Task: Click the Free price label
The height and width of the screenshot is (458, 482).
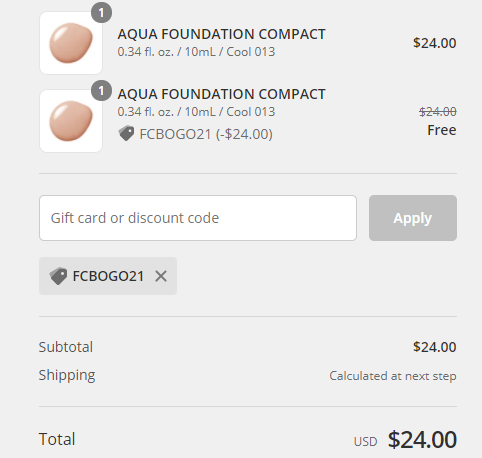Action: 442,130
